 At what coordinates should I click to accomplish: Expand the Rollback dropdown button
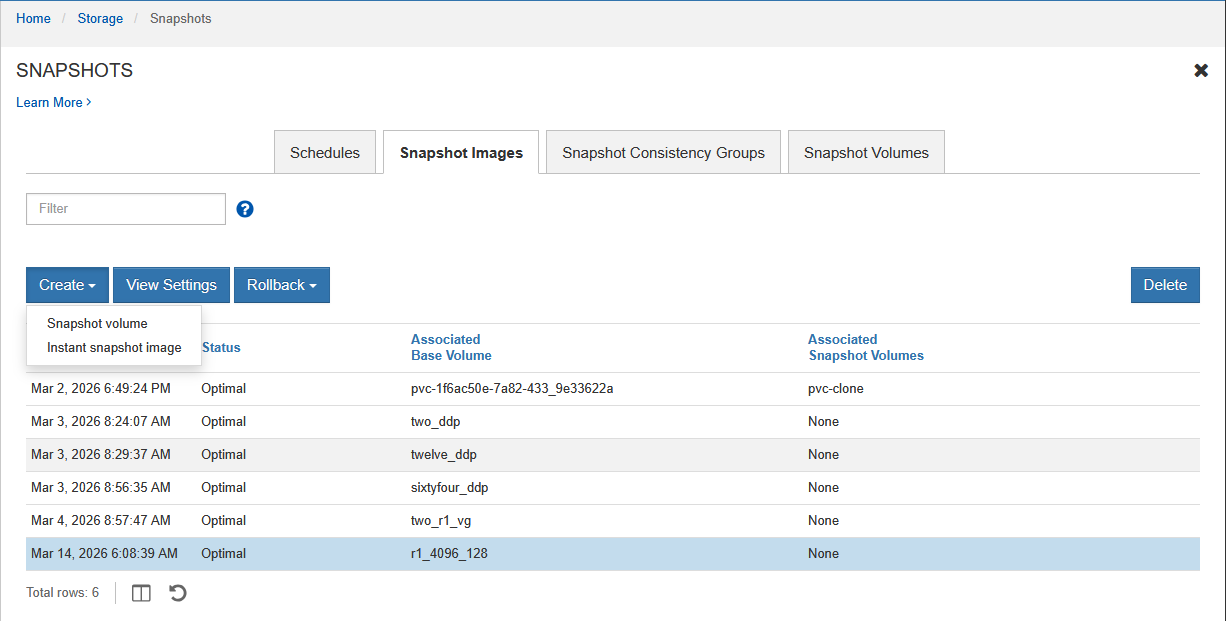(282, 285)
